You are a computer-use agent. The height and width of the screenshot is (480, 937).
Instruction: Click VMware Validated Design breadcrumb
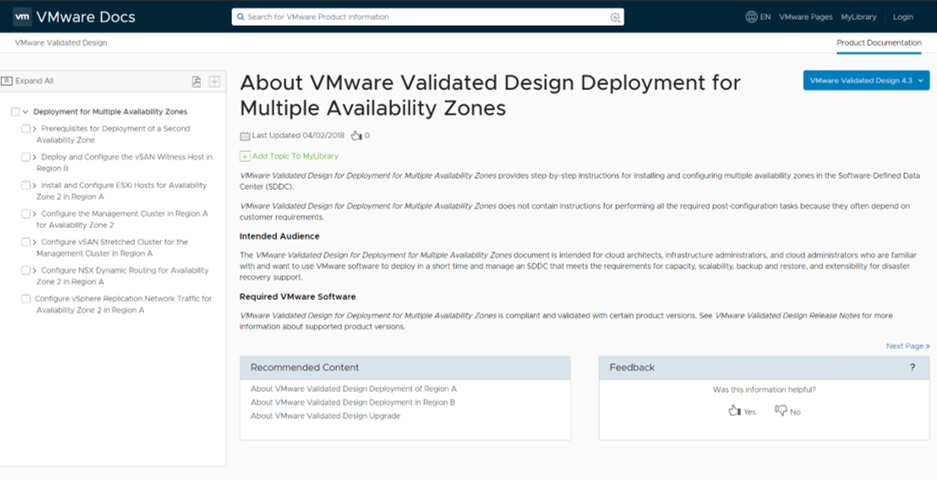[x=61, y=43]
